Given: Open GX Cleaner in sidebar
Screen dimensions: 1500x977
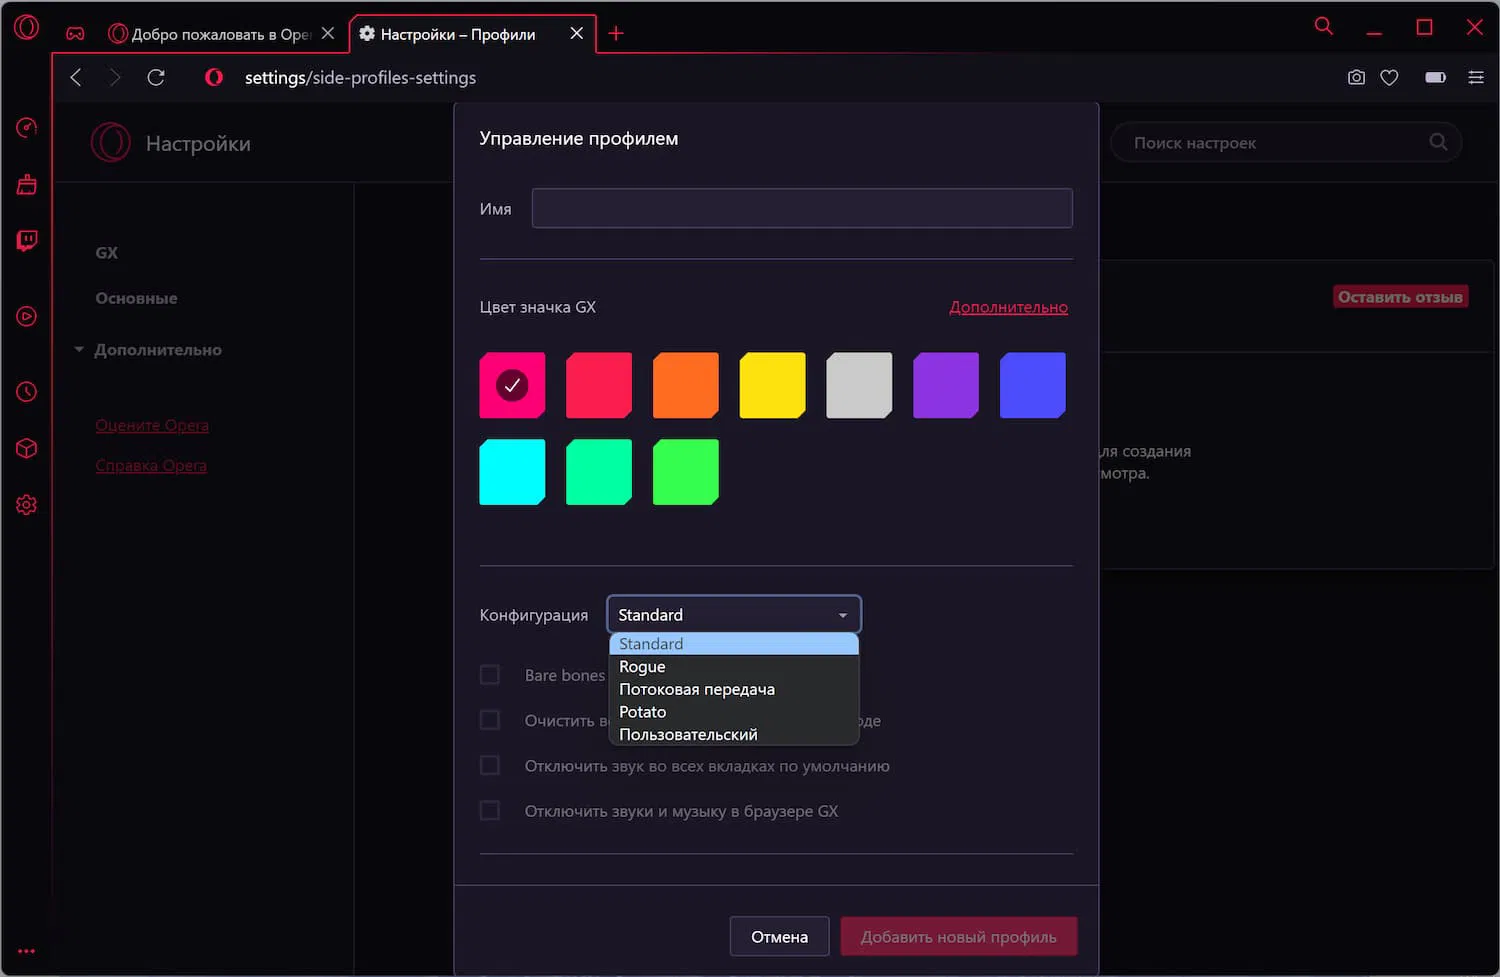Looking at the screenshot, I should click(27, 184).
